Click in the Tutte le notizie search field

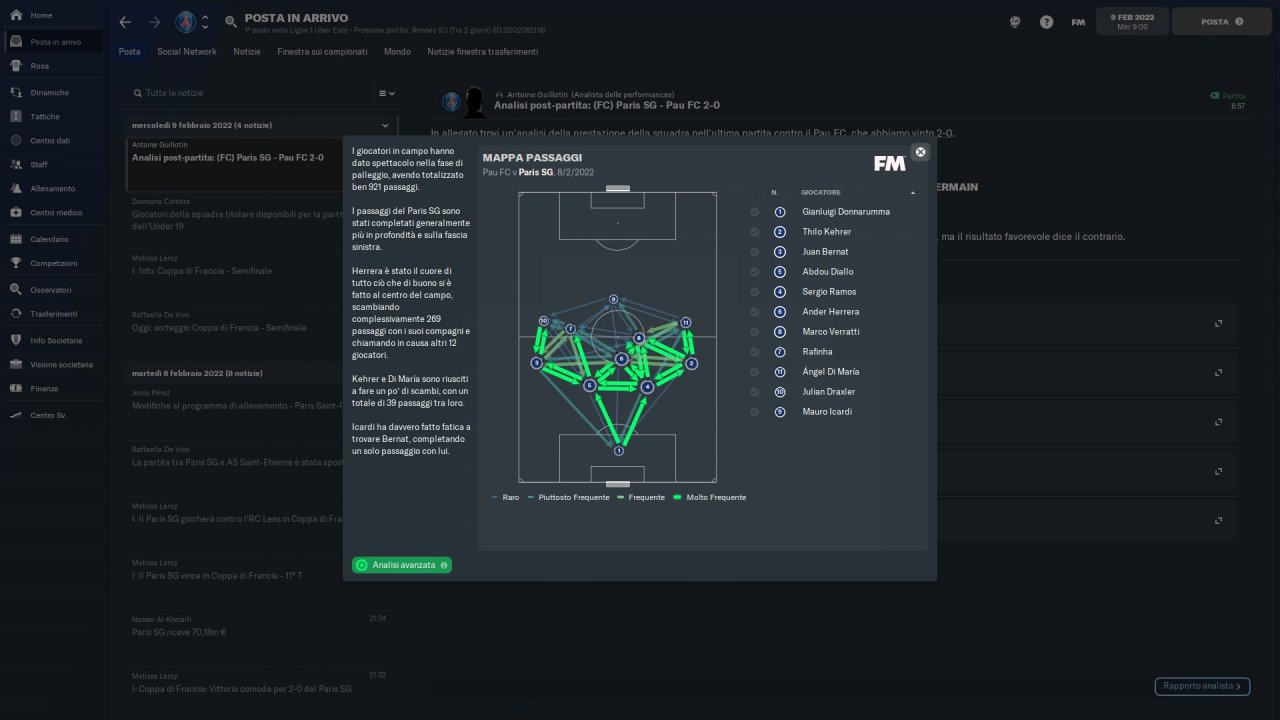[x=250, y=93]
